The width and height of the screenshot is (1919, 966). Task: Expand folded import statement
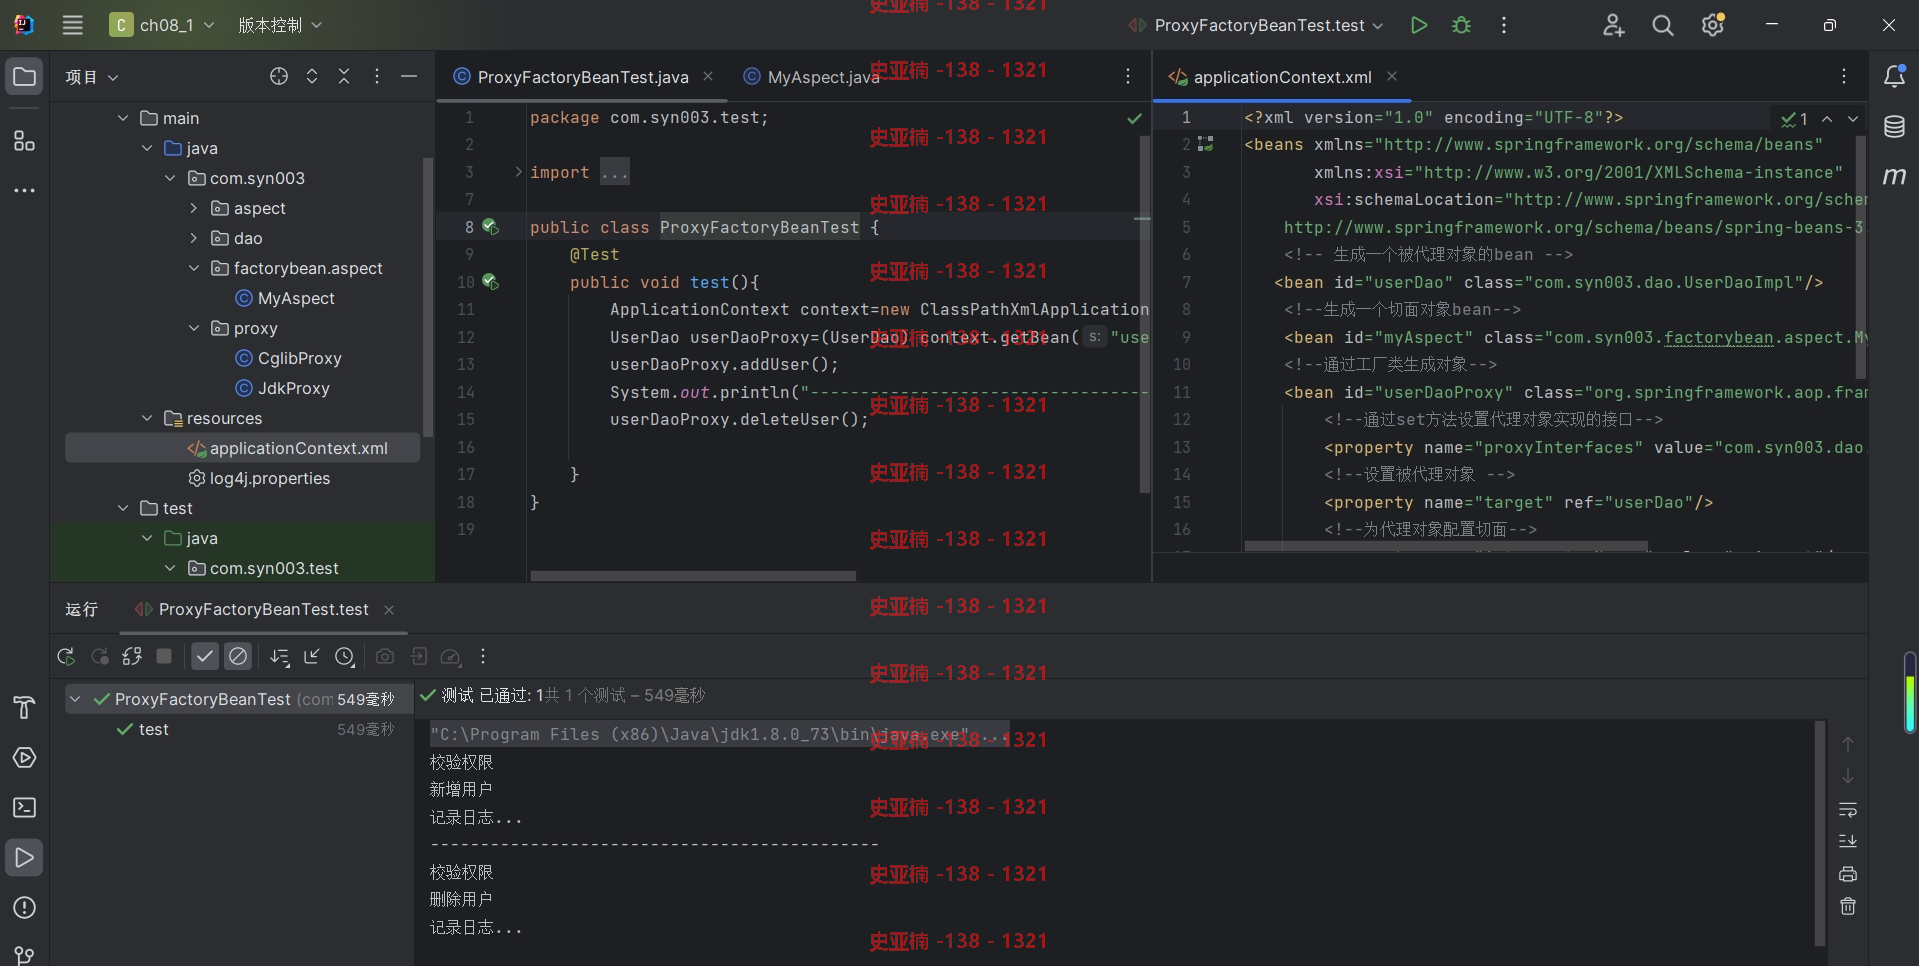[518, 172]
